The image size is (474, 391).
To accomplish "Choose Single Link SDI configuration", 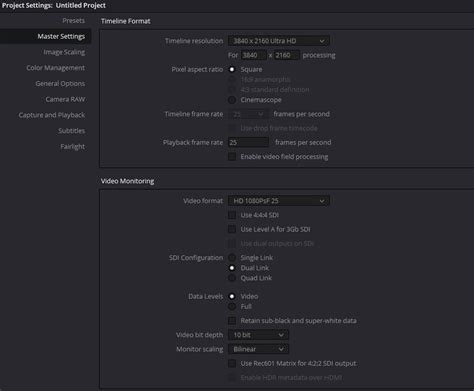I will pos(232,258).
